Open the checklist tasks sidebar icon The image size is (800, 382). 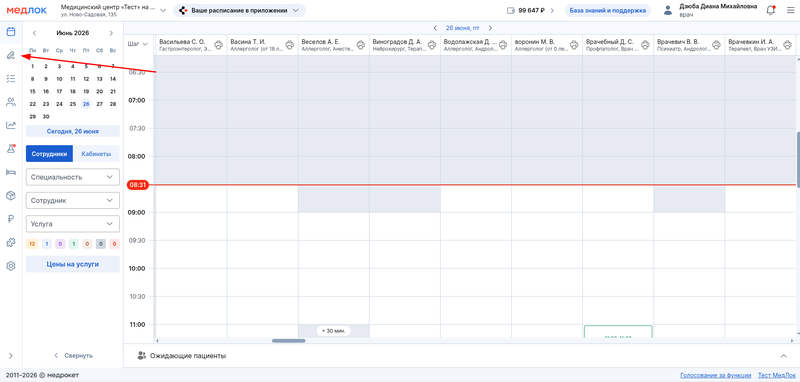(11, 79)
